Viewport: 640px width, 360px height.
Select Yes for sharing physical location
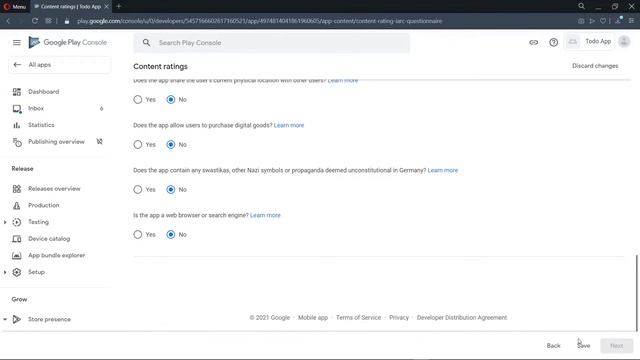(138, 100)
